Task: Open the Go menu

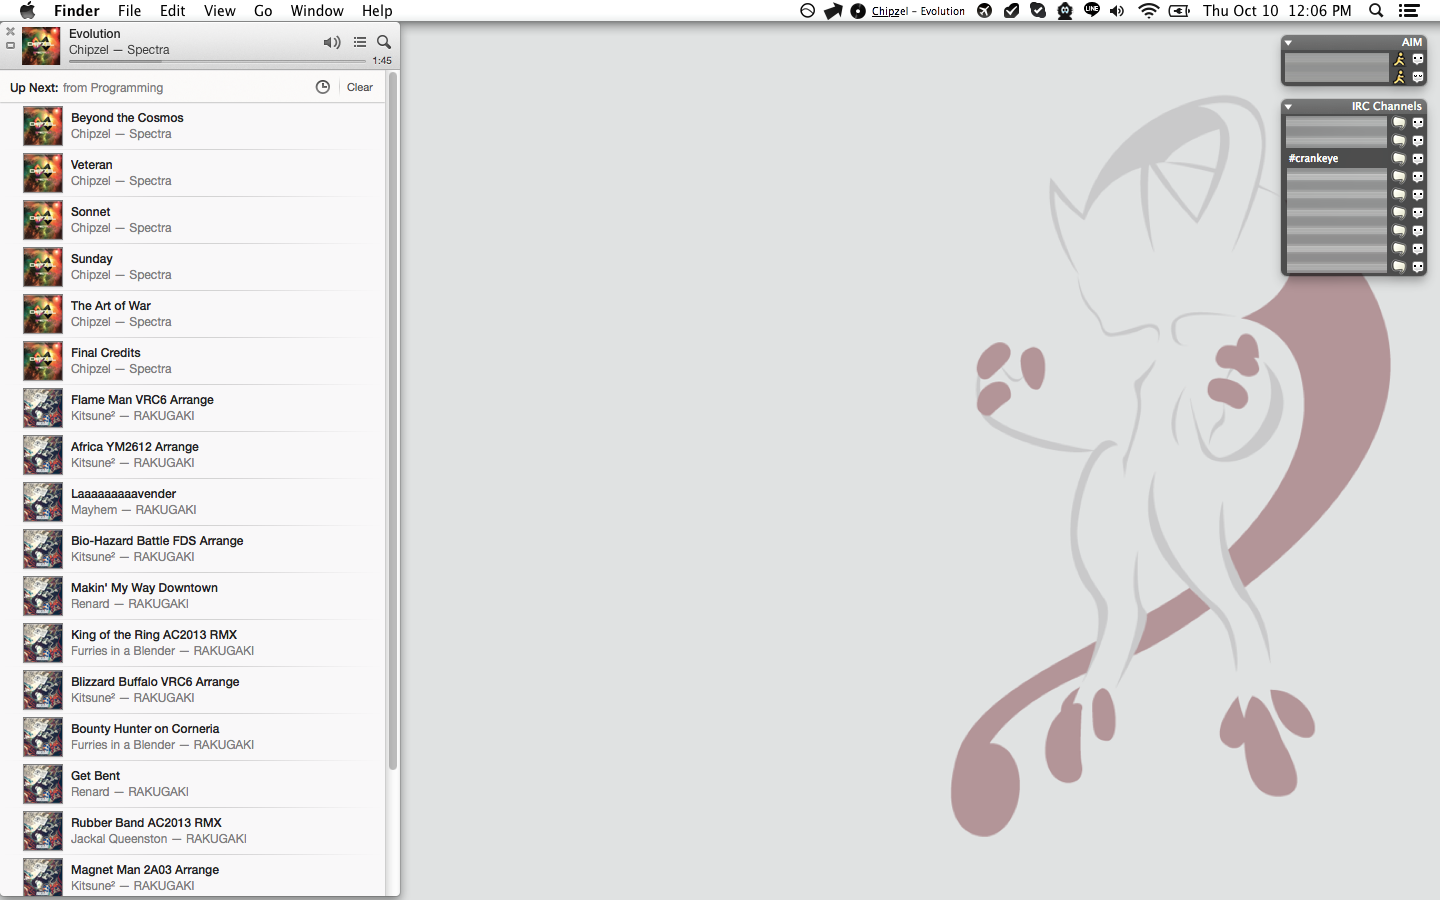Action: [263, 11]
